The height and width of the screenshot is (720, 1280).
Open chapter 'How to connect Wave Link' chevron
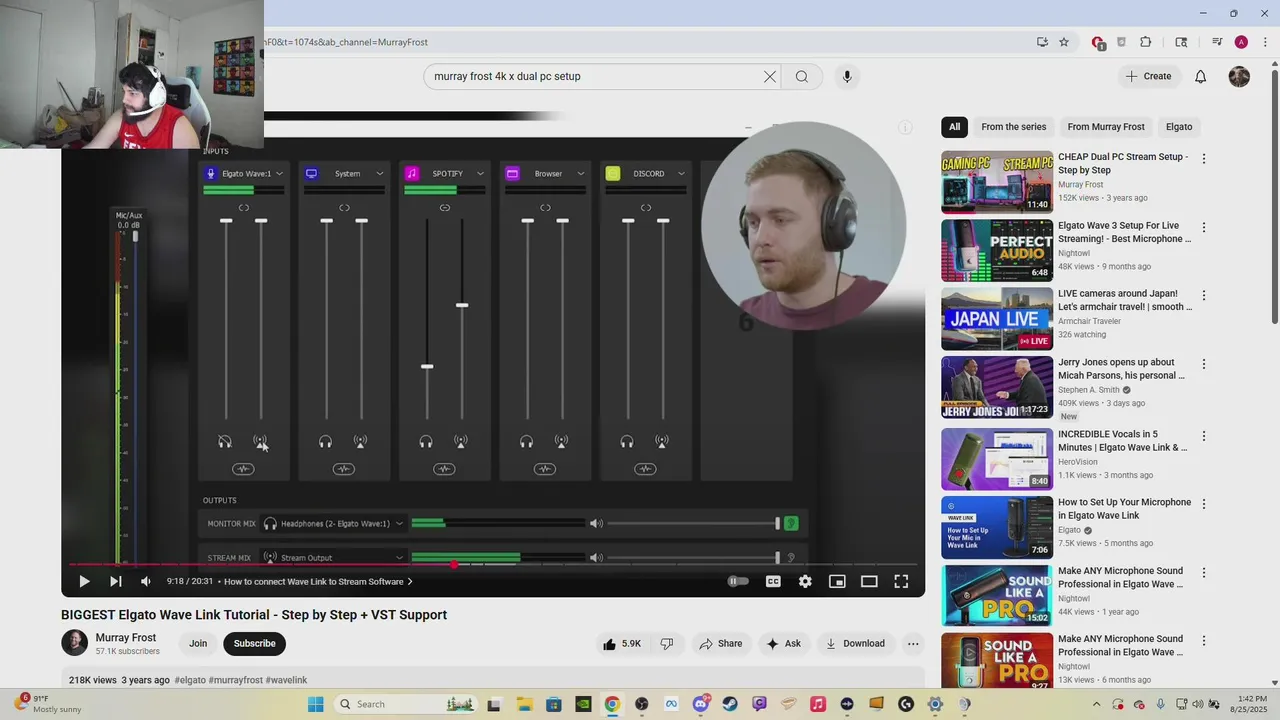point(410,581)
